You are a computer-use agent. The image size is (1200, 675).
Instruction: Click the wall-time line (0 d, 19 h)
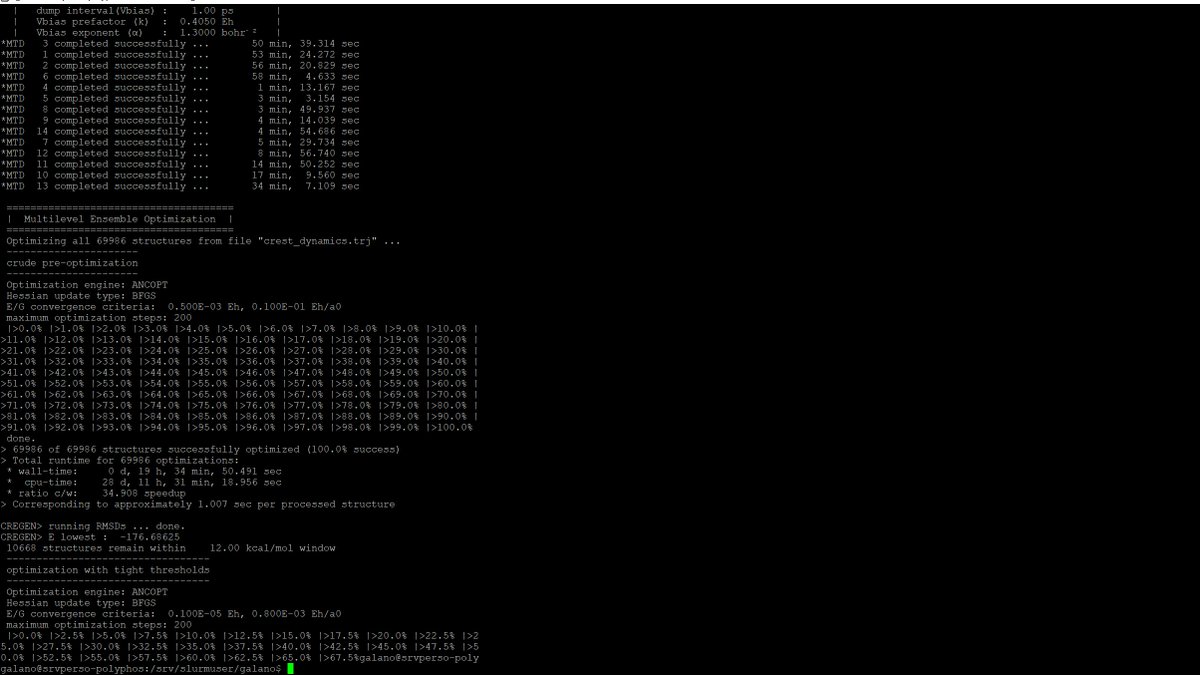[x=144, y=471]
